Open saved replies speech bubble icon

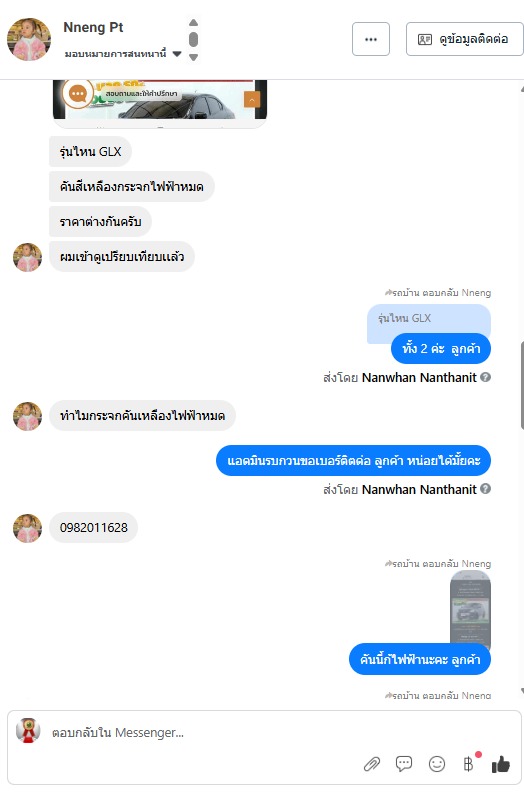tap(404, 764)
